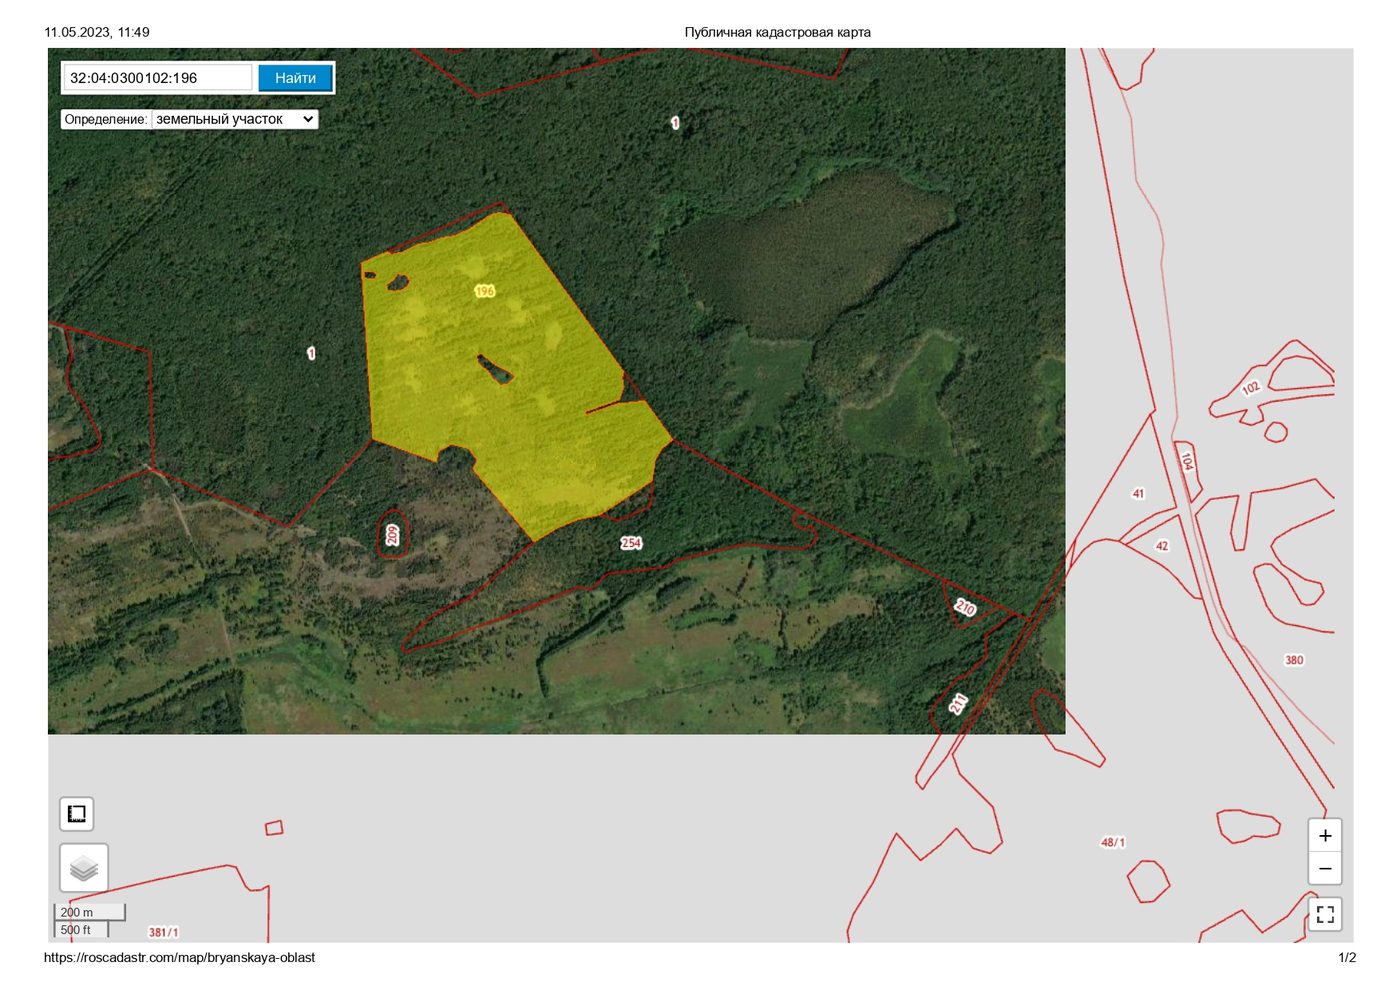Open the земельный участок dropdown

[x=235, y=119]
